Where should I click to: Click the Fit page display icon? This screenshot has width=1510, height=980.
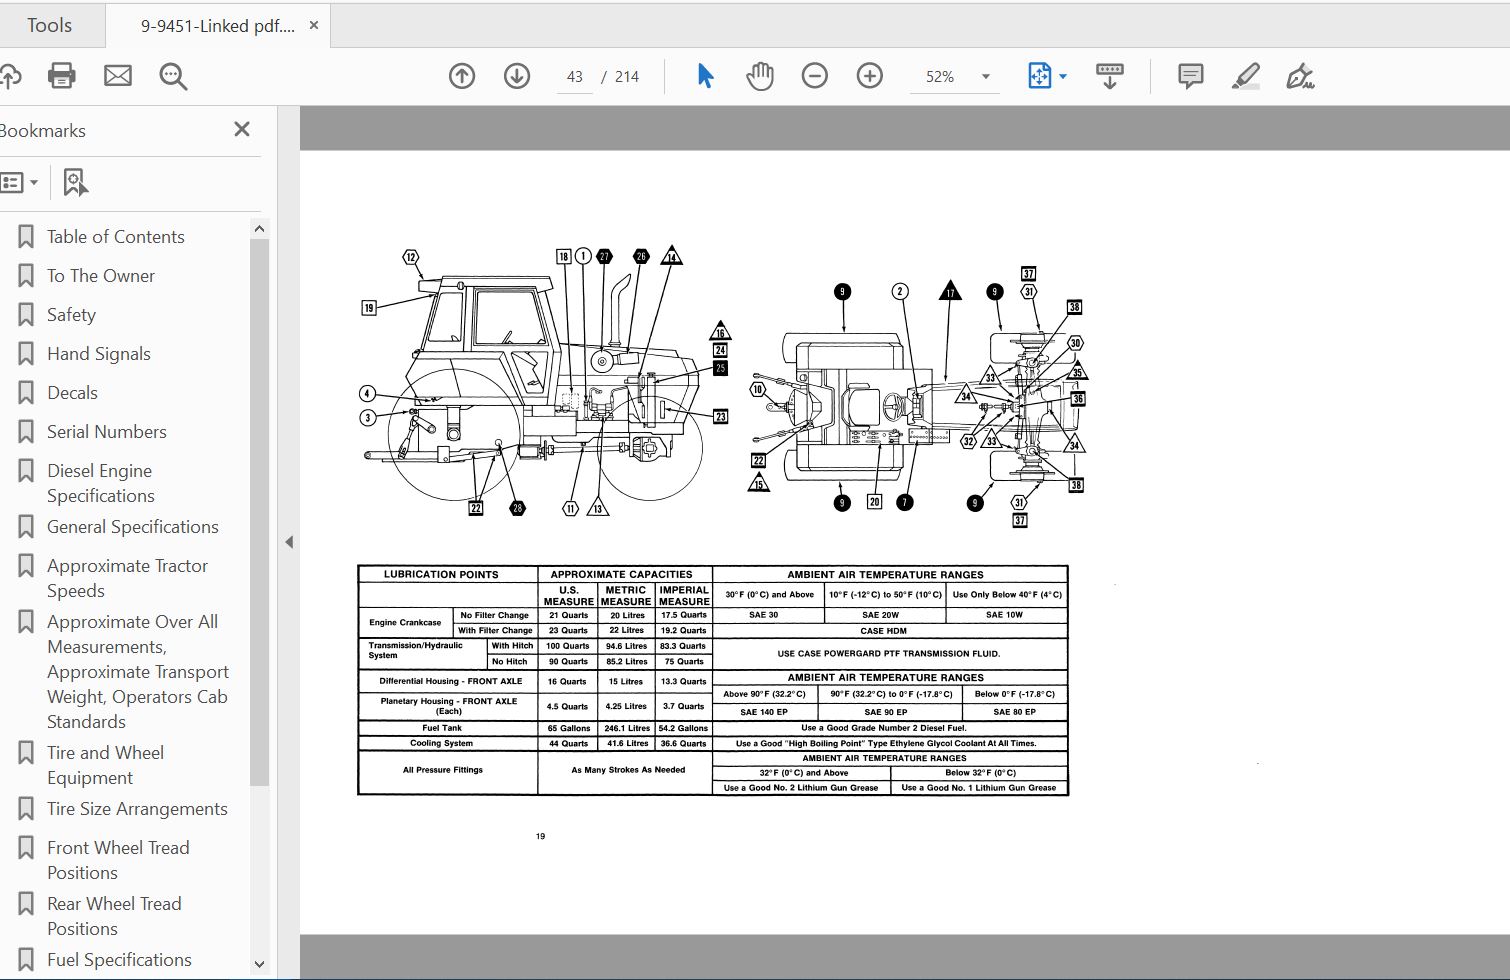click(1038, 75)
